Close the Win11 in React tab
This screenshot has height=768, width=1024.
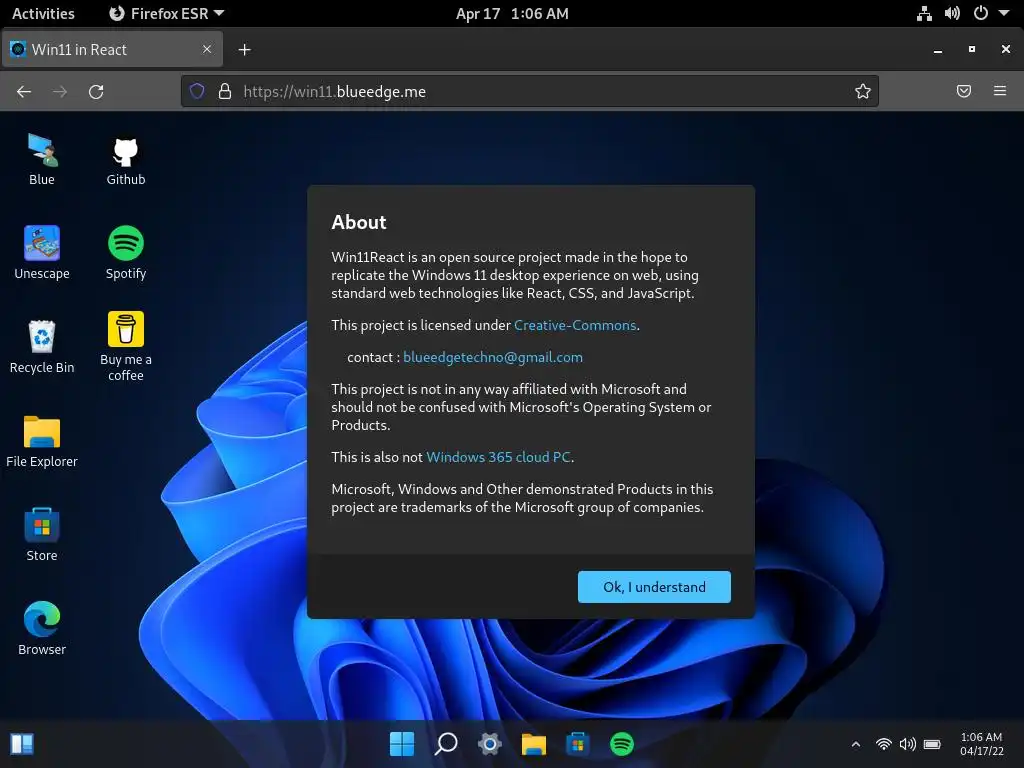pos(207,50)
